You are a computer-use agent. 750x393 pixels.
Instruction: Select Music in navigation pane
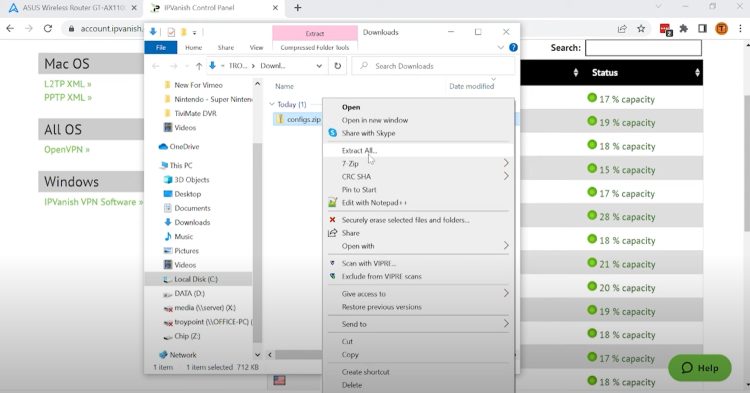point(183,237)
